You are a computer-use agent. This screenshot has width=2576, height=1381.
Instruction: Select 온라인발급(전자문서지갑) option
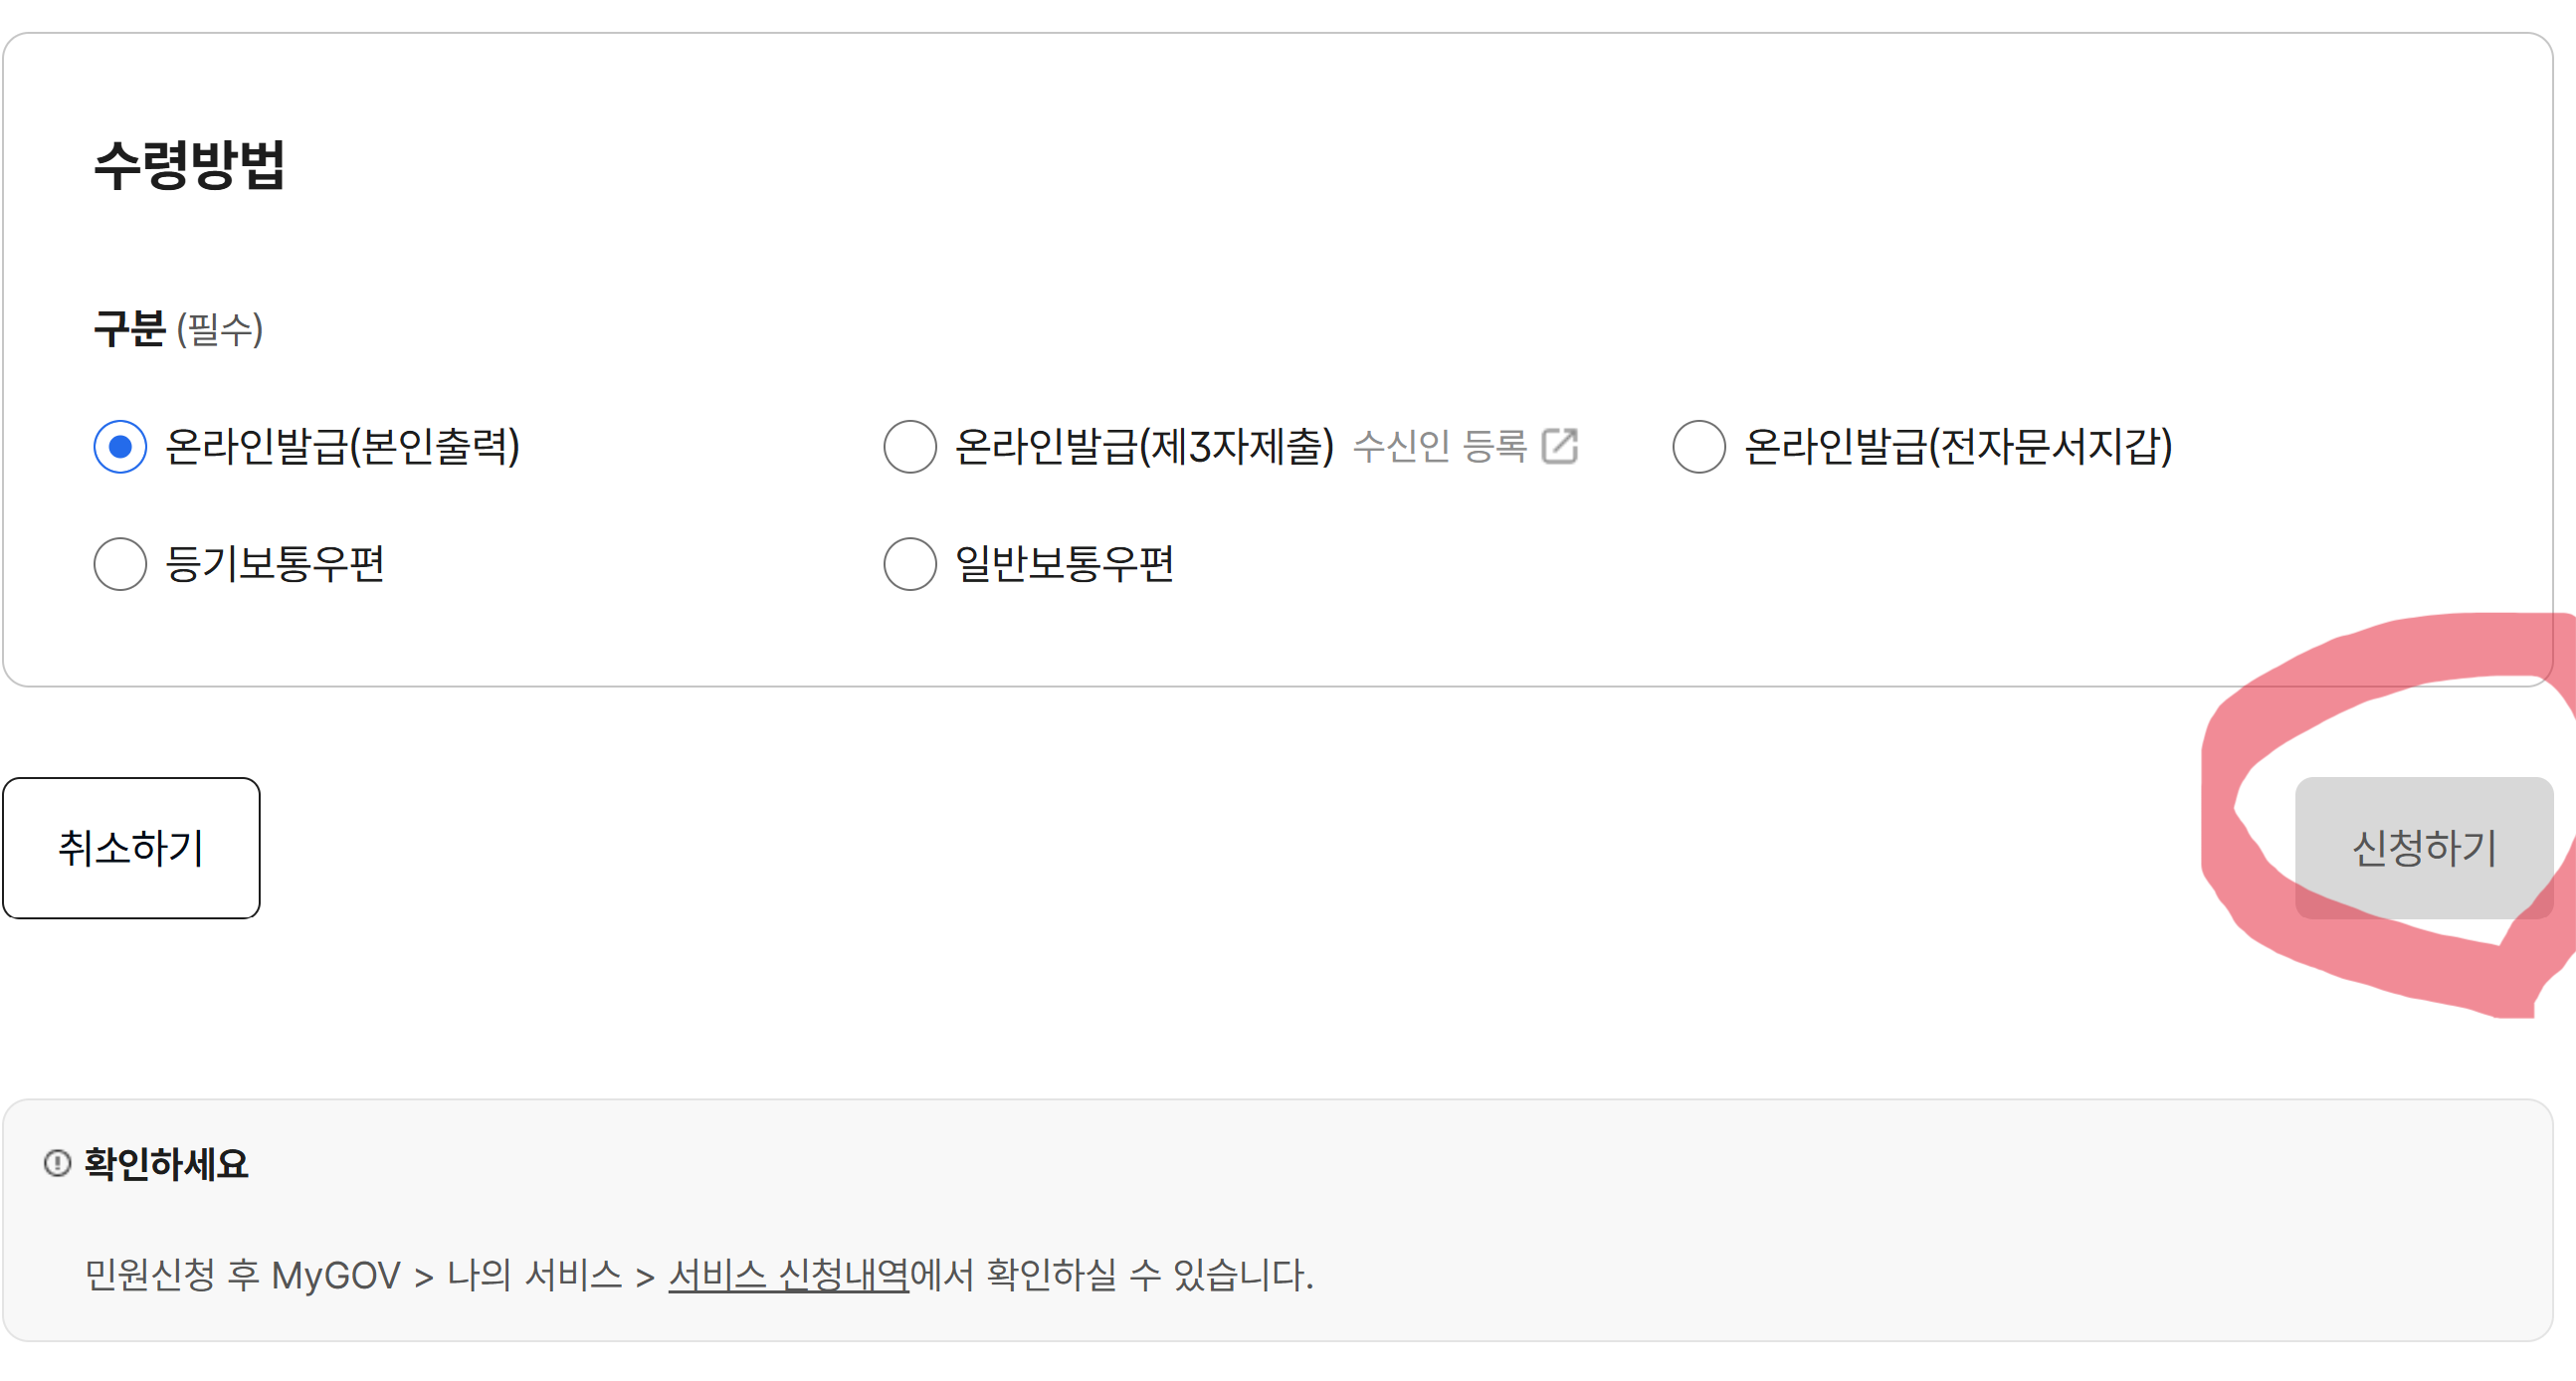pos(1698,449)
